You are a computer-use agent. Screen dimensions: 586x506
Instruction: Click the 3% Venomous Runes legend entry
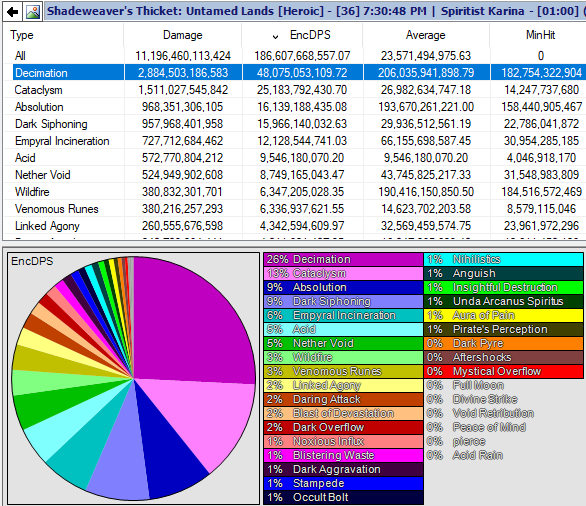tap(343, 371)
